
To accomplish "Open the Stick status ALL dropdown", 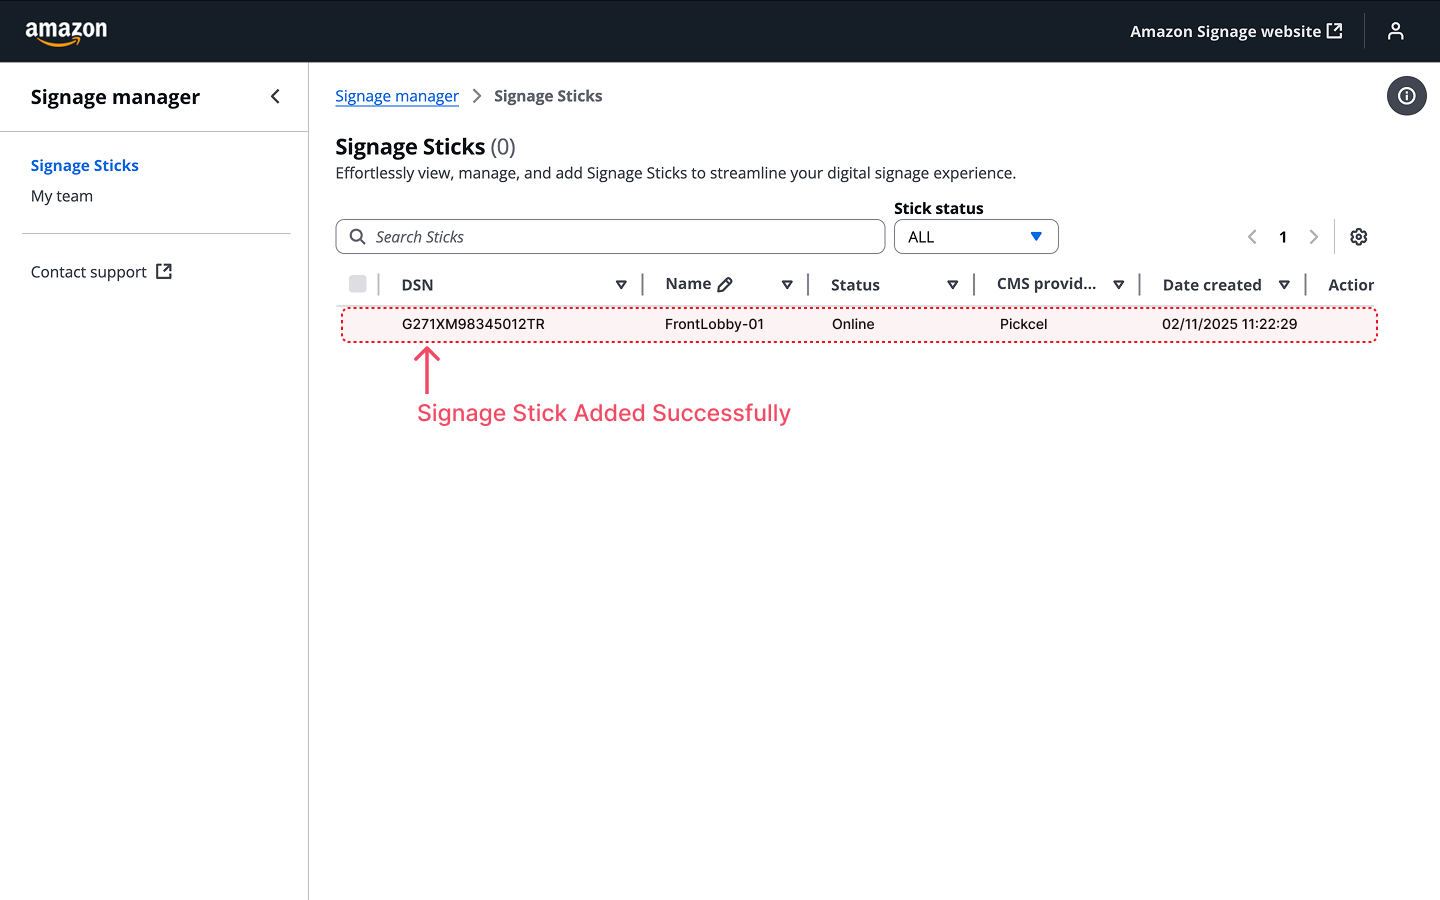I will 975,237.
